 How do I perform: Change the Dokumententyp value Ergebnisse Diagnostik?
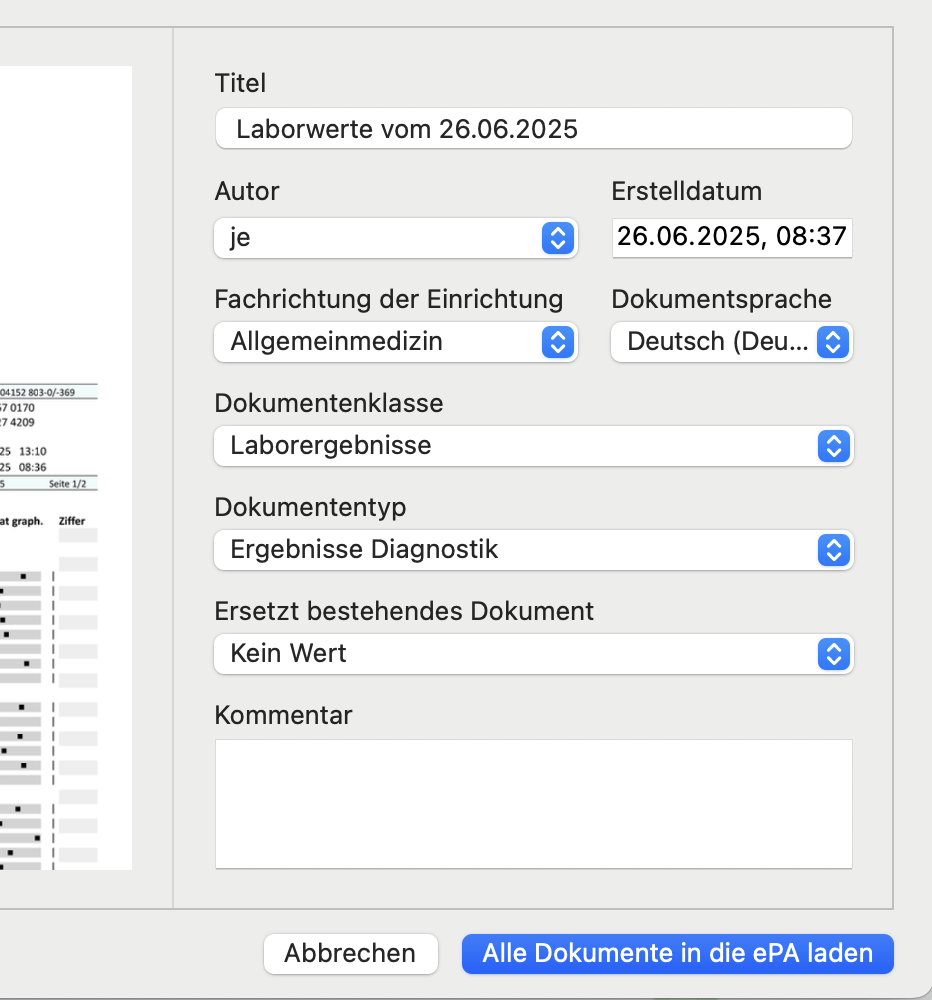pyautogui.click(x=533, y=550)
